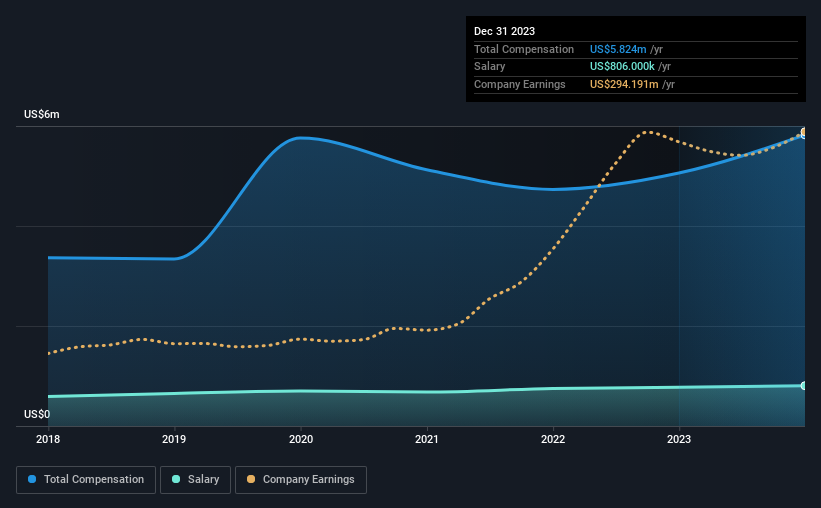Click the 2022 x-axis label
Viewport: 821px width, 508px height.
point(553,439)
